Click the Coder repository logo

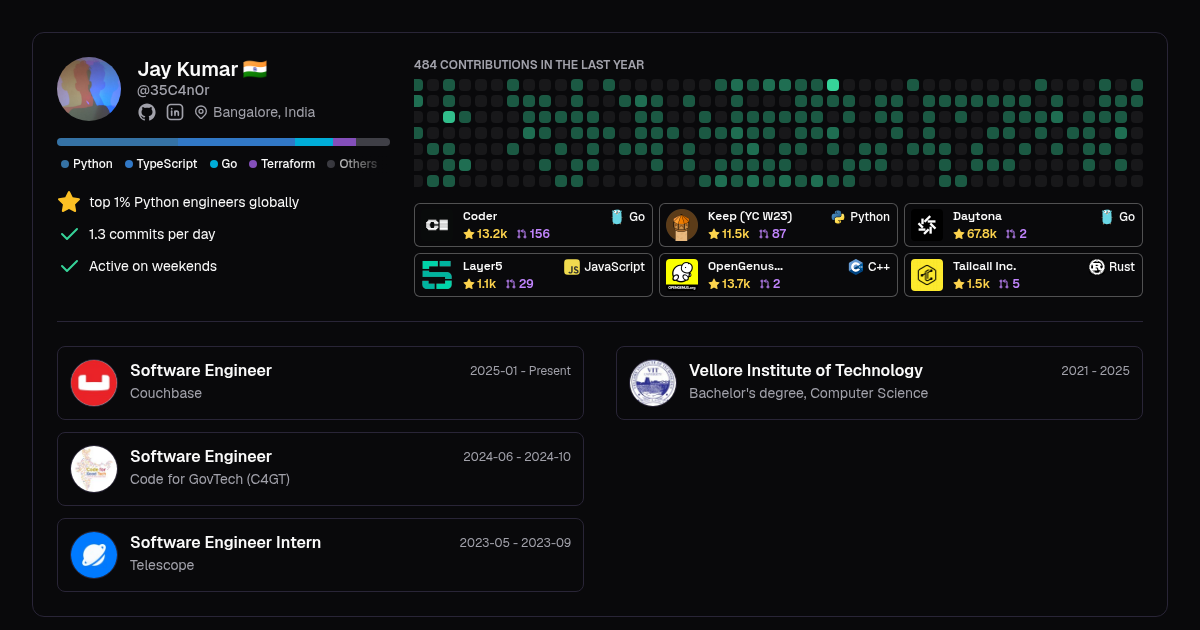437,225
